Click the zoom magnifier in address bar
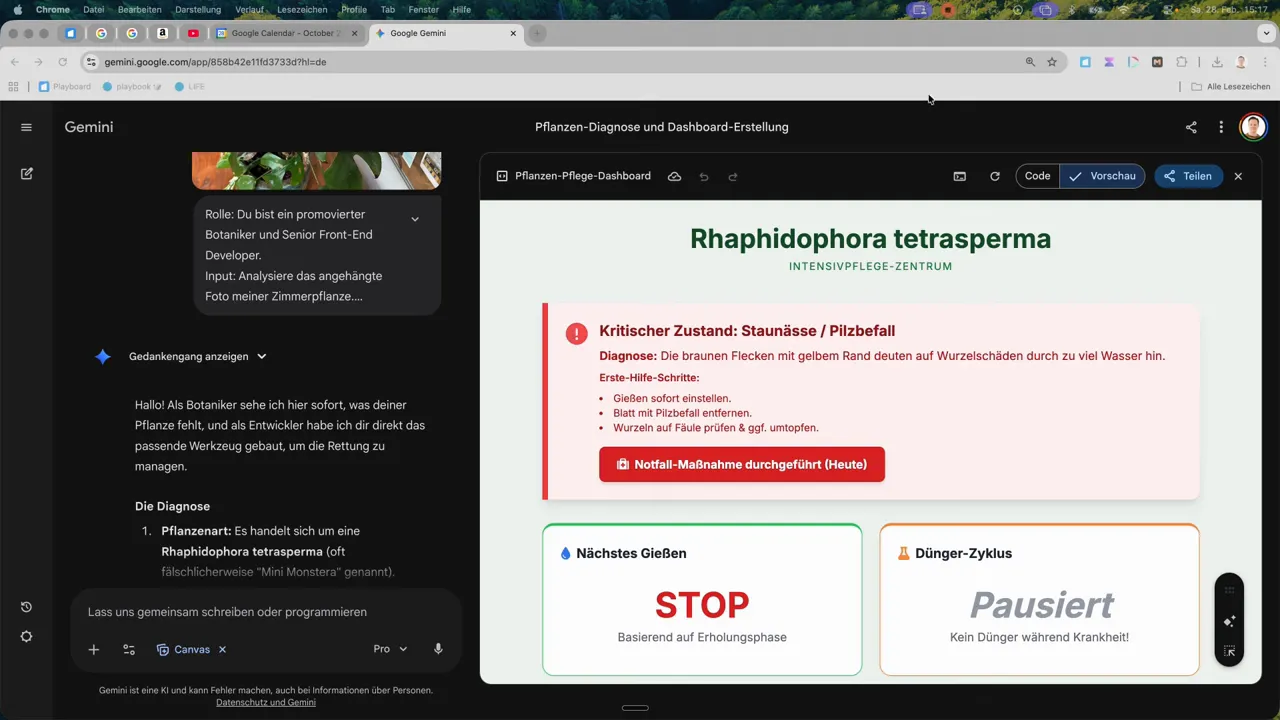 point(1030,62)
